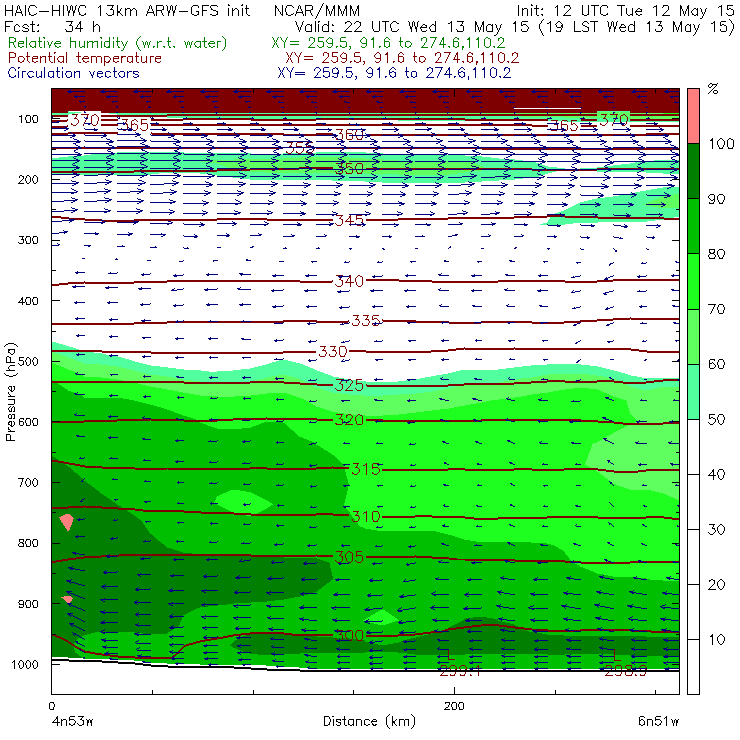Click the green 'Relative humidity (w.r.t. water)' legend
The width and height of the screenshot is (740, 740).
click(x=118, y=43)
